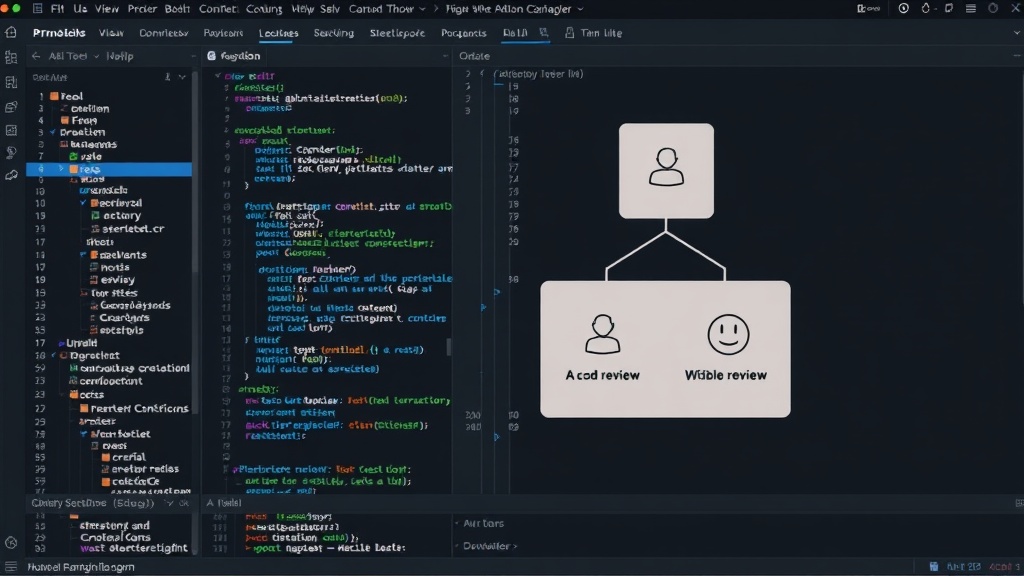Viewport: 1024px width, 576px height.
Task: Open the cloud icon in the activity bar
Action: pyautogui.click(x=11, y=176)
